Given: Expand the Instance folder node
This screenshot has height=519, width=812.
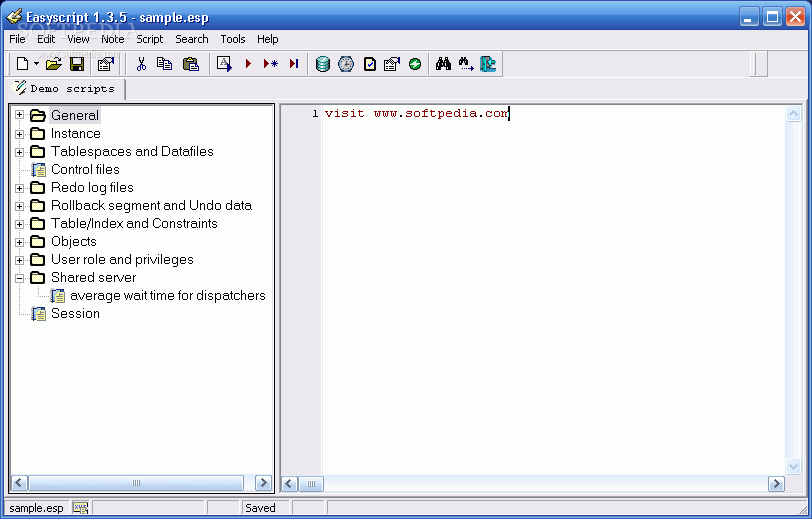Looking at the screenshot, I should coord(20,134).
